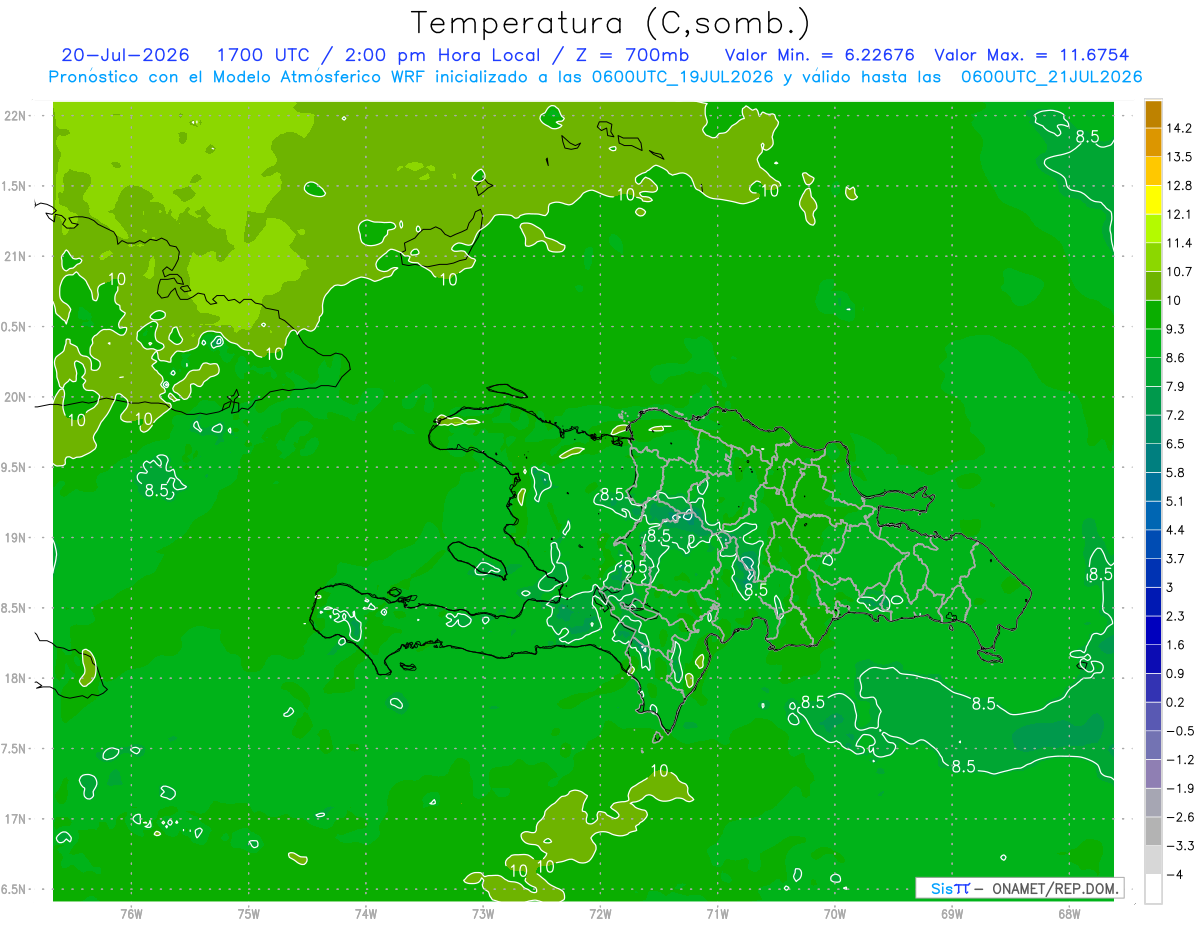Click the '20N' latitude axis label
The height and width of the screenshot is (927, 1200).
(14, 397)
